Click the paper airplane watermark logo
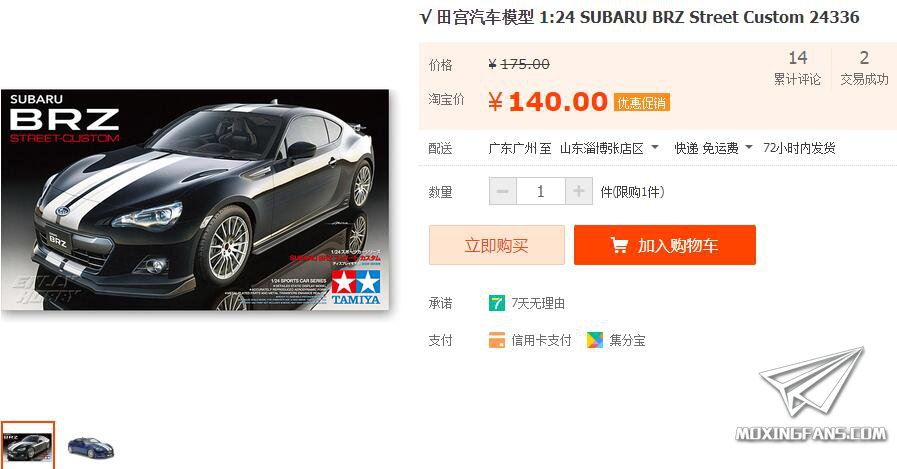Viewport: 897px width, 469px height. 811,381
